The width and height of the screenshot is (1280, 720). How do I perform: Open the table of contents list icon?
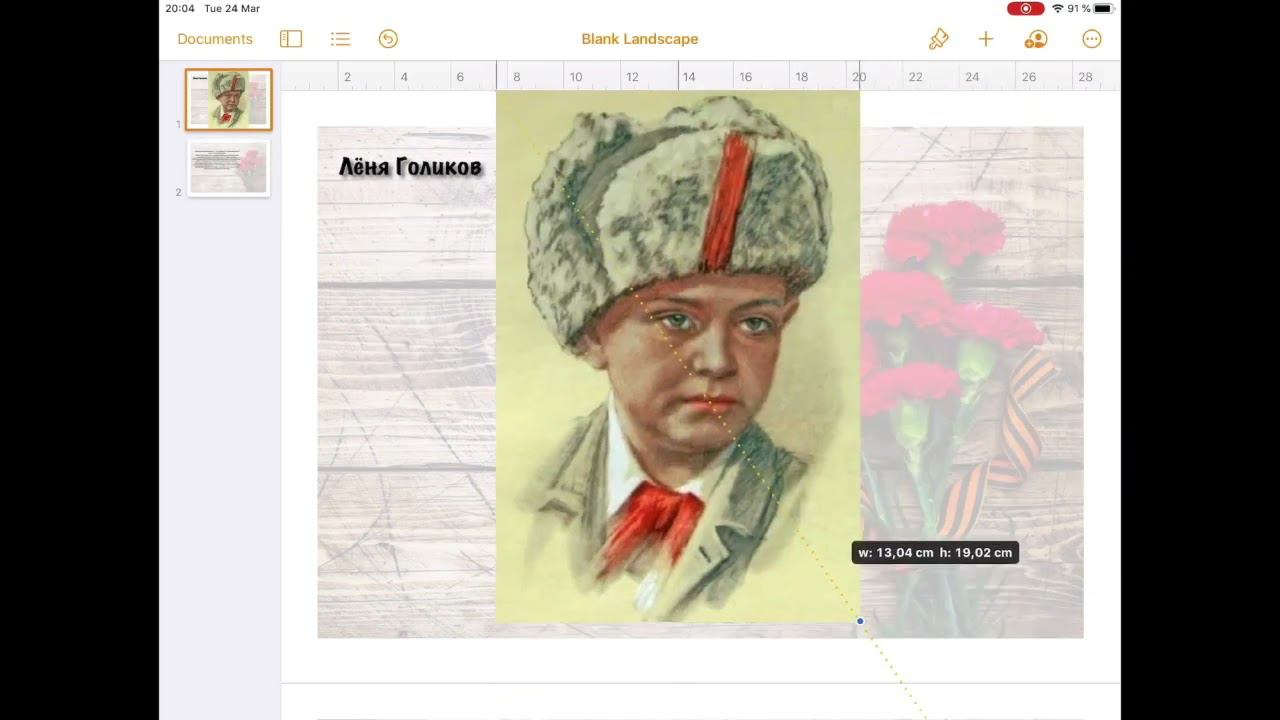coord(340,39)
